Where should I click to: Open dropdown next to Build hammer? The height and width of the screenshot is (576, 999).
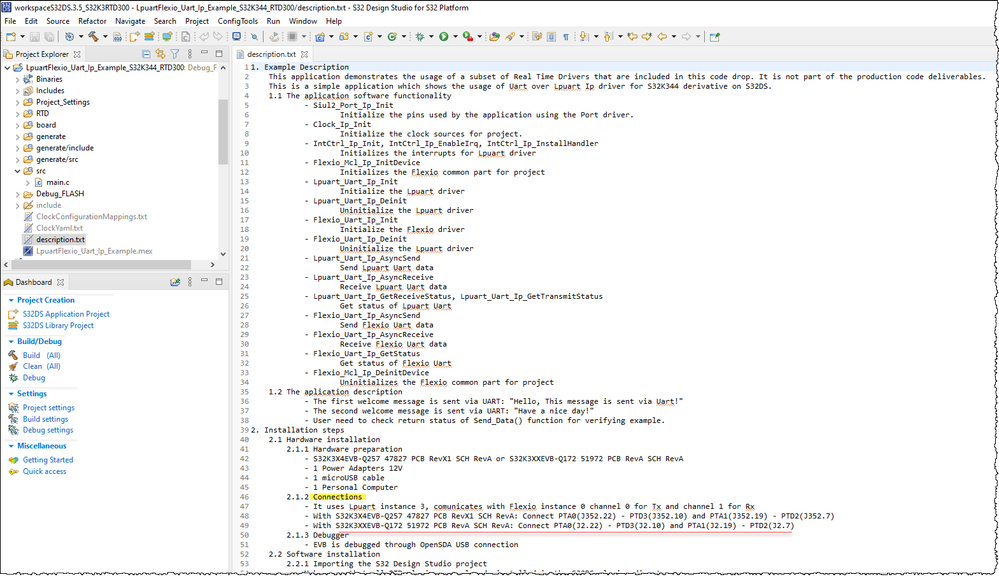(105, 37)
